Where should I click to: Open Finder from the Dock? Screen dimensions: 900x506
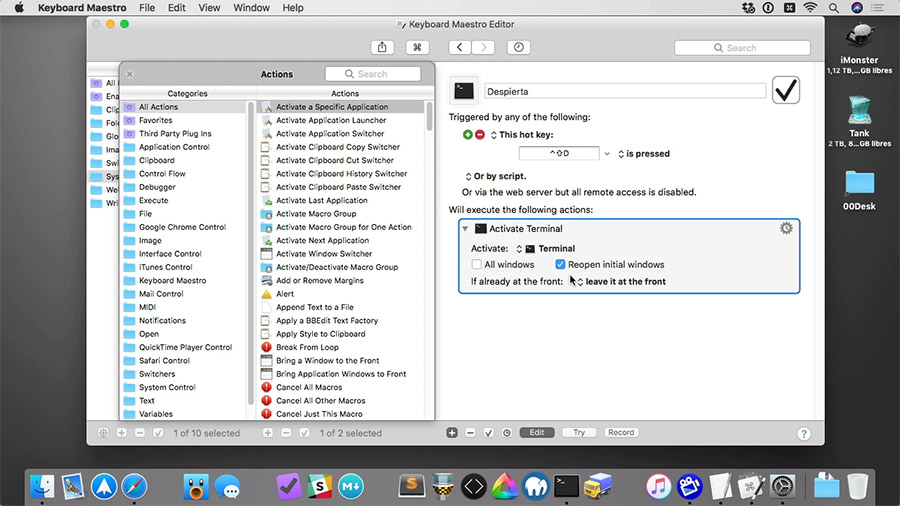point(42,486)
